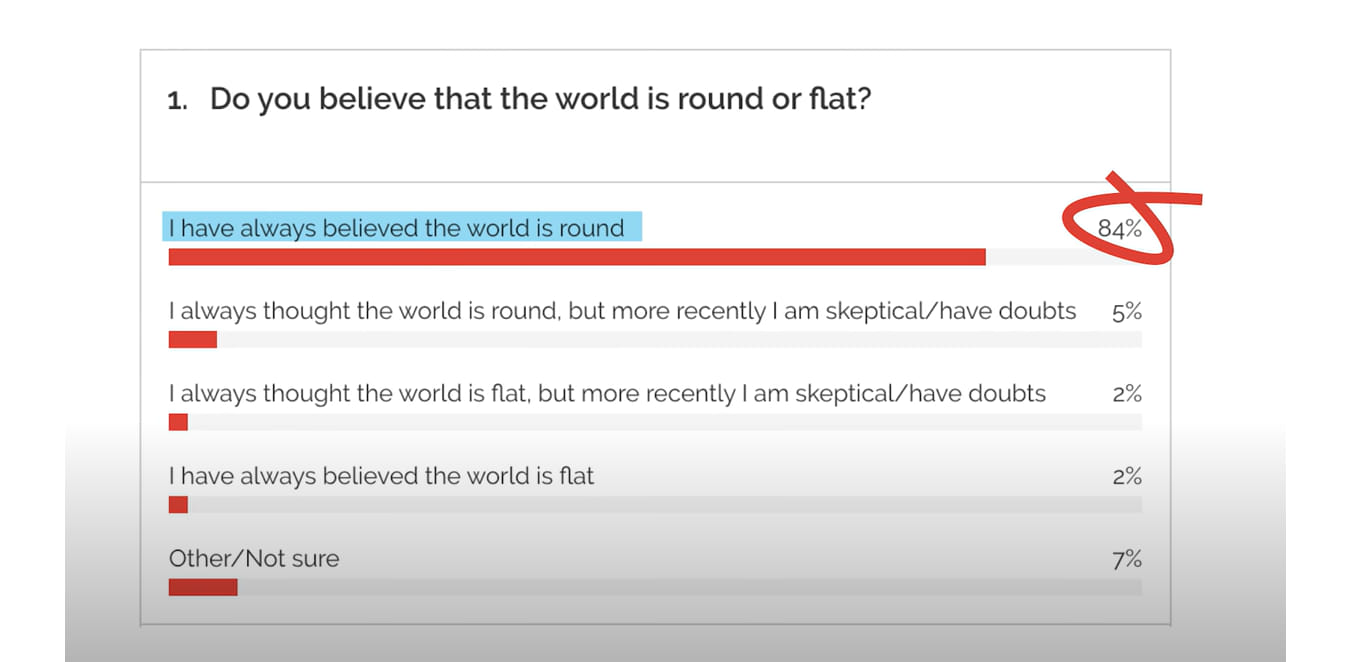This screenshot has height=662, width=1350.
Task: Click the question number "1."
Action: coord(177,101)
